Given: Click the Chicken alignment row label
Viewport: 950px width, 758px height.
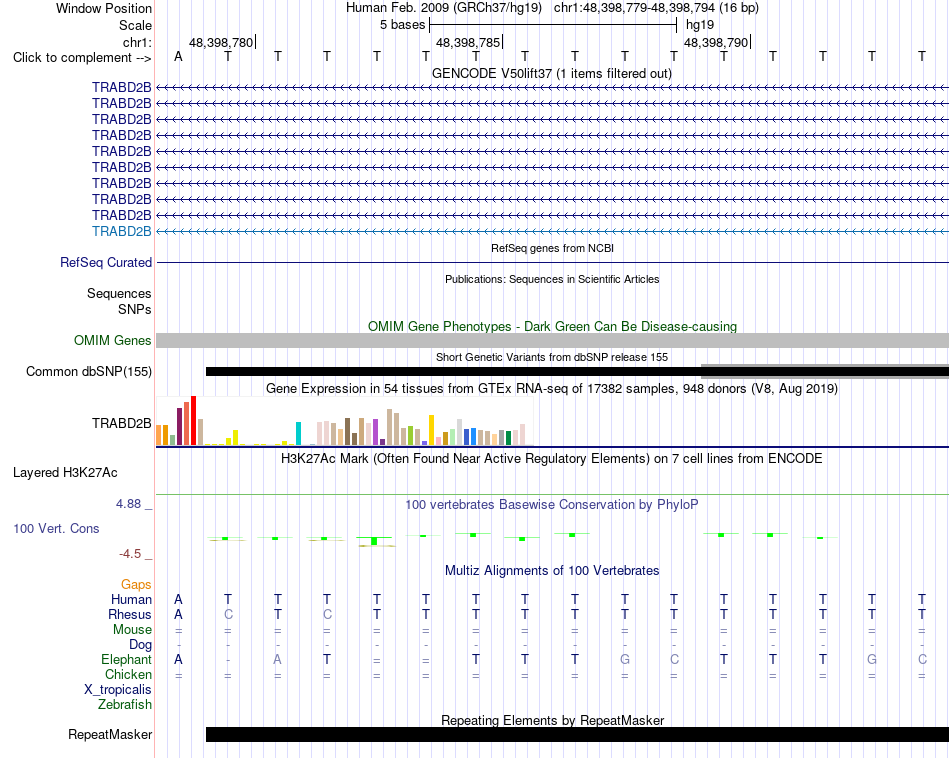Looking at the screenshot, I should click(128, 674).
